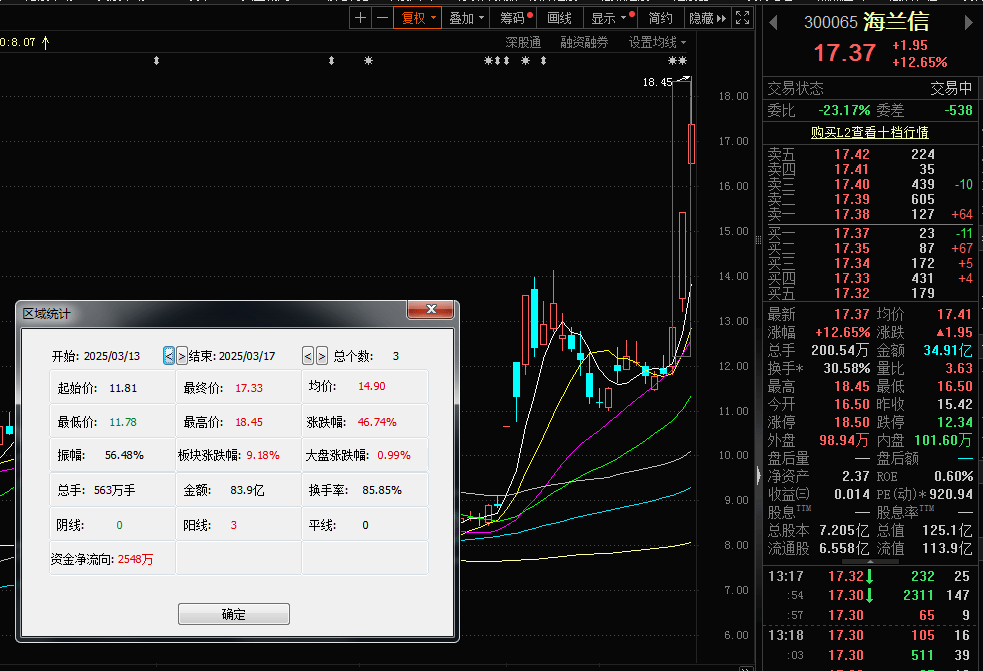Click the large 17.37 current price
Viewport: 983px width, 671px height.
pos(844,53)
